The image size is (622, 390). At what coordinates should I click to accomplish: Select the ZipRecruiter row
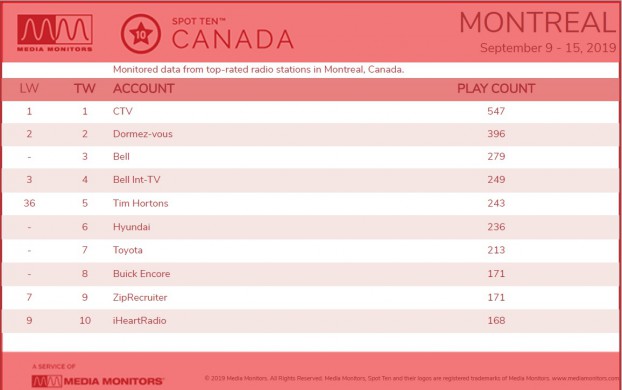tap(311, 298)
